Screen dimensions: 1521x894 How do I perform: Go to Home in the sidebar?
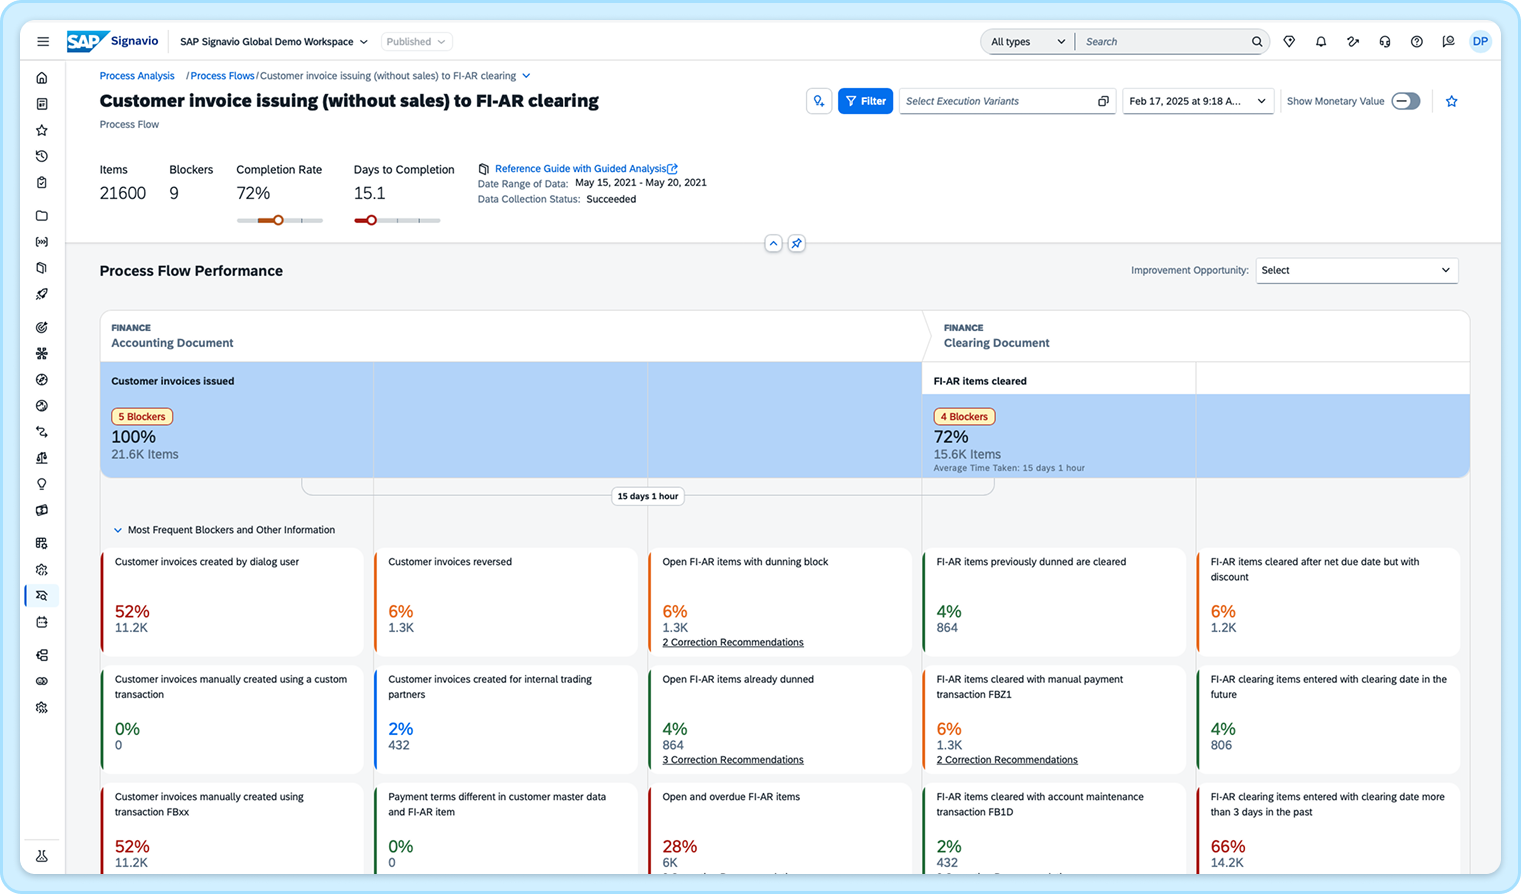(x=42, y=78)
